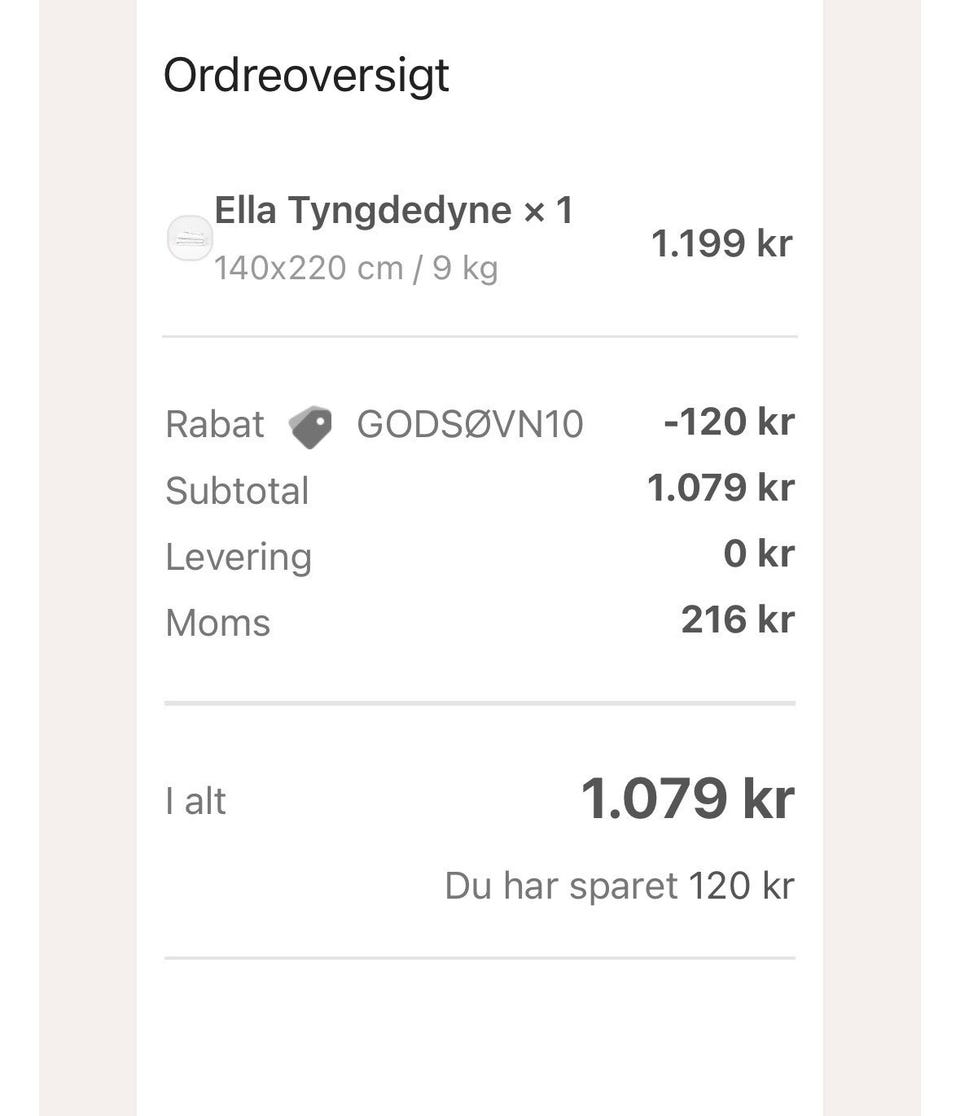Click the Subtotal label

pos(237,491)
